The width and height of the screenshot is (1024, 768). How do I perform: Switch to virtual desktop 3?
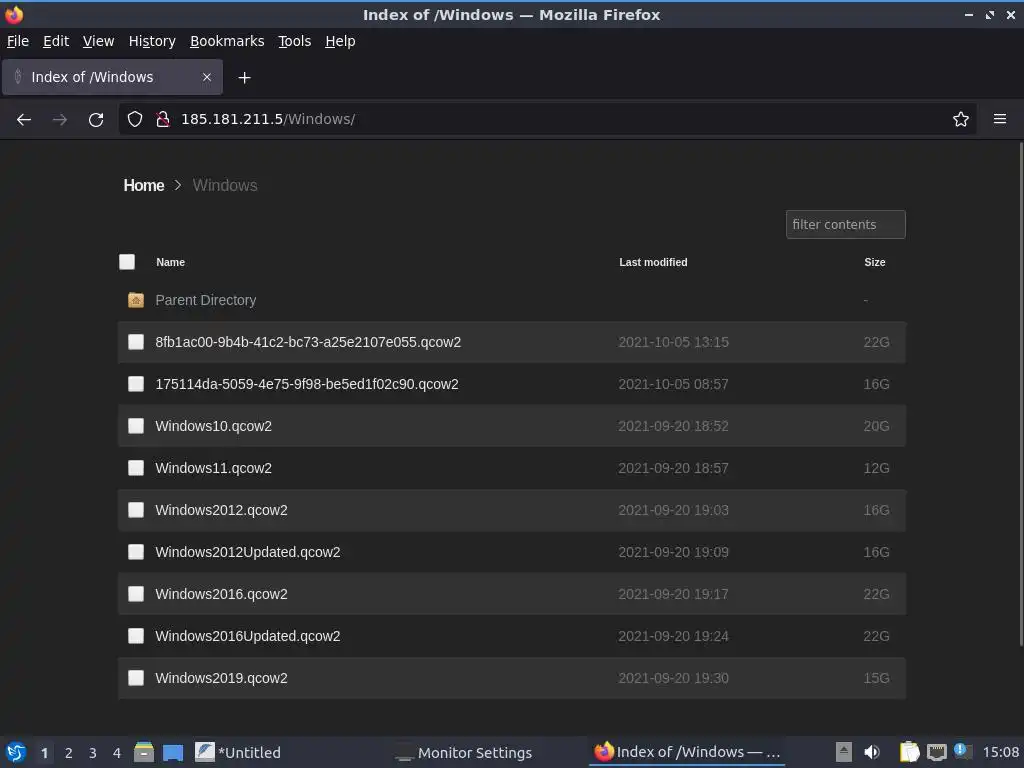[x=93, y=753]
